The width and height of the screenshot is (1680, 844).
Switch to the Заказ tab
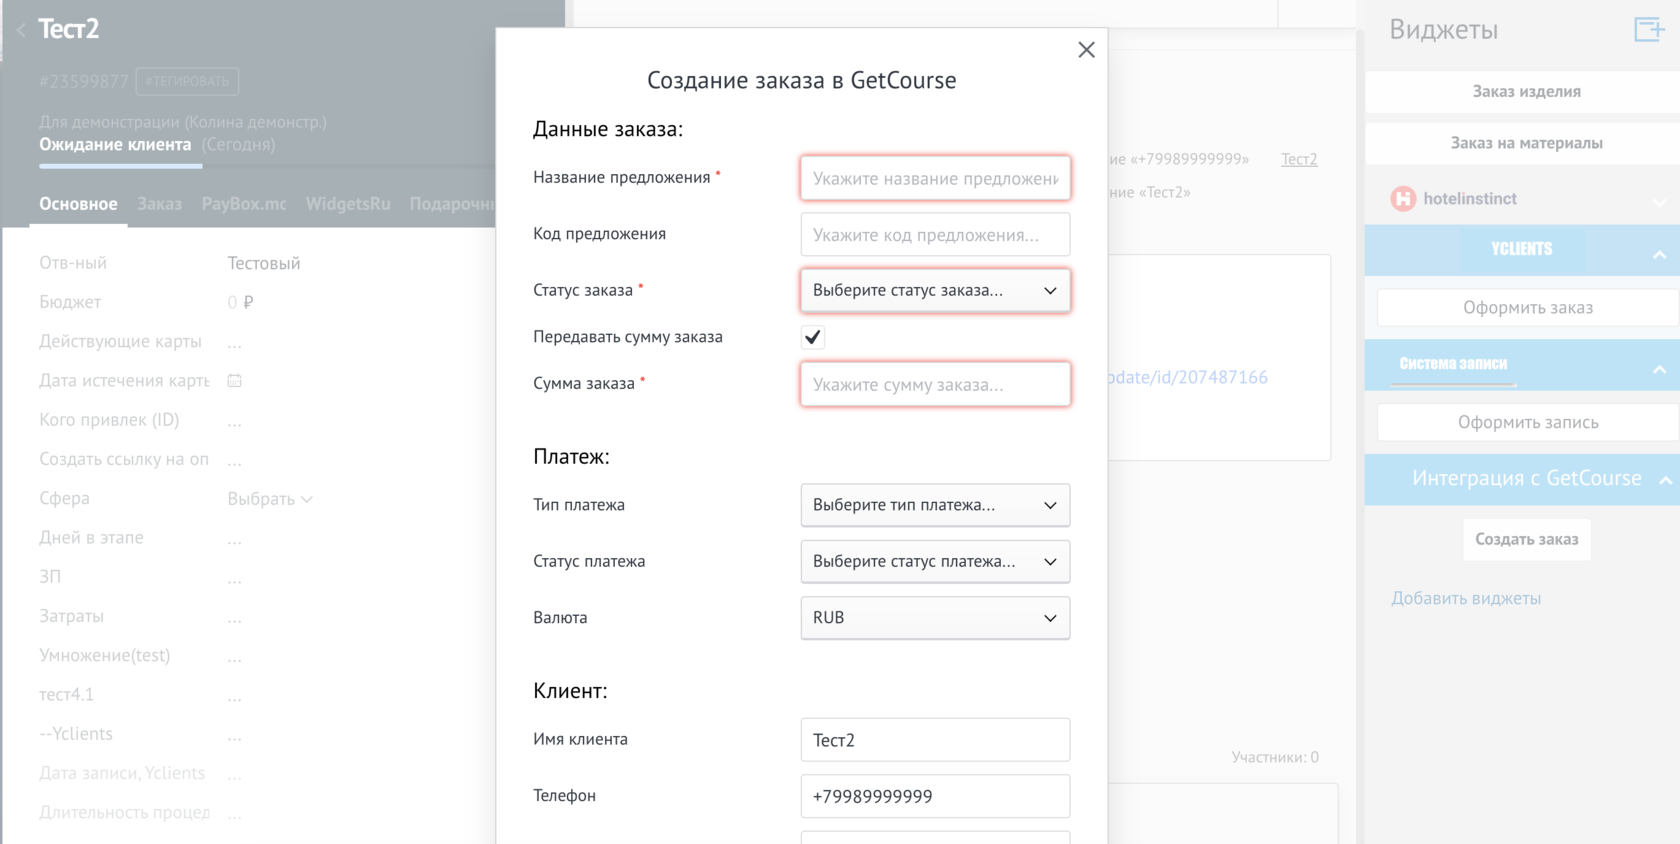click(159, 204)
